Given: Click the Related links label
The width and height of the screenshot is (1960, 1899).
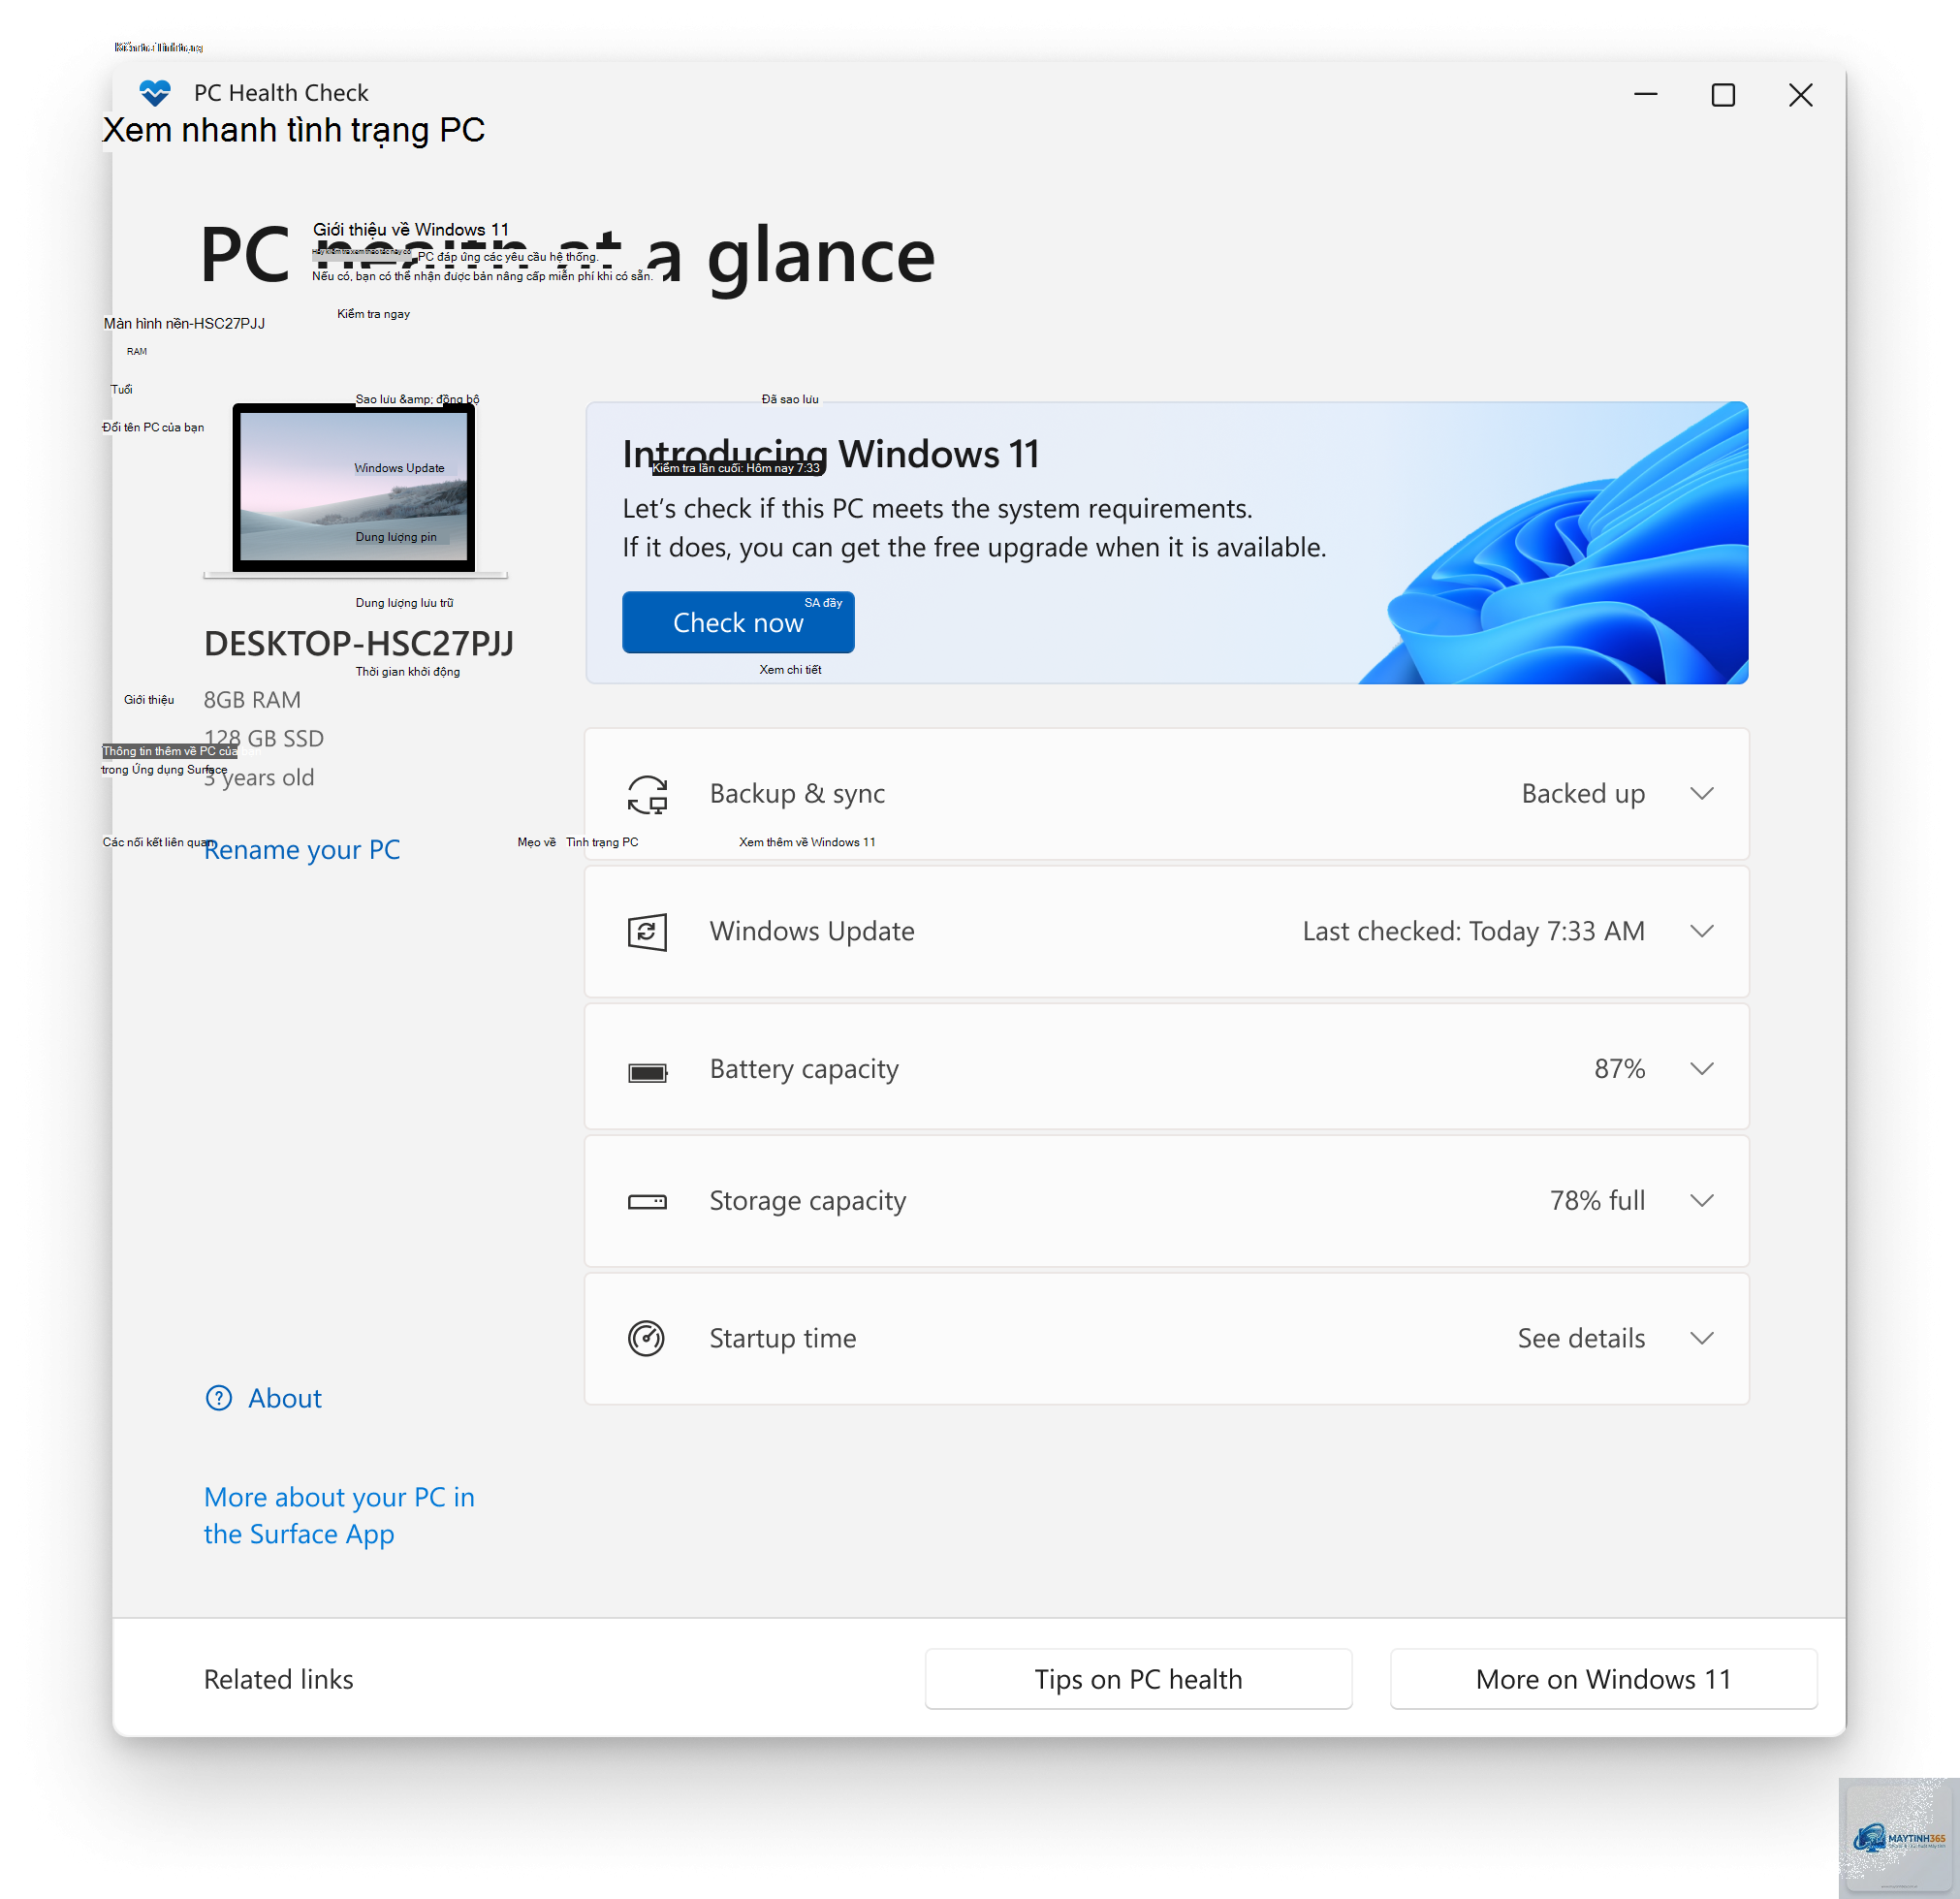Looking at the screenshot, I should pos(279,1679).
